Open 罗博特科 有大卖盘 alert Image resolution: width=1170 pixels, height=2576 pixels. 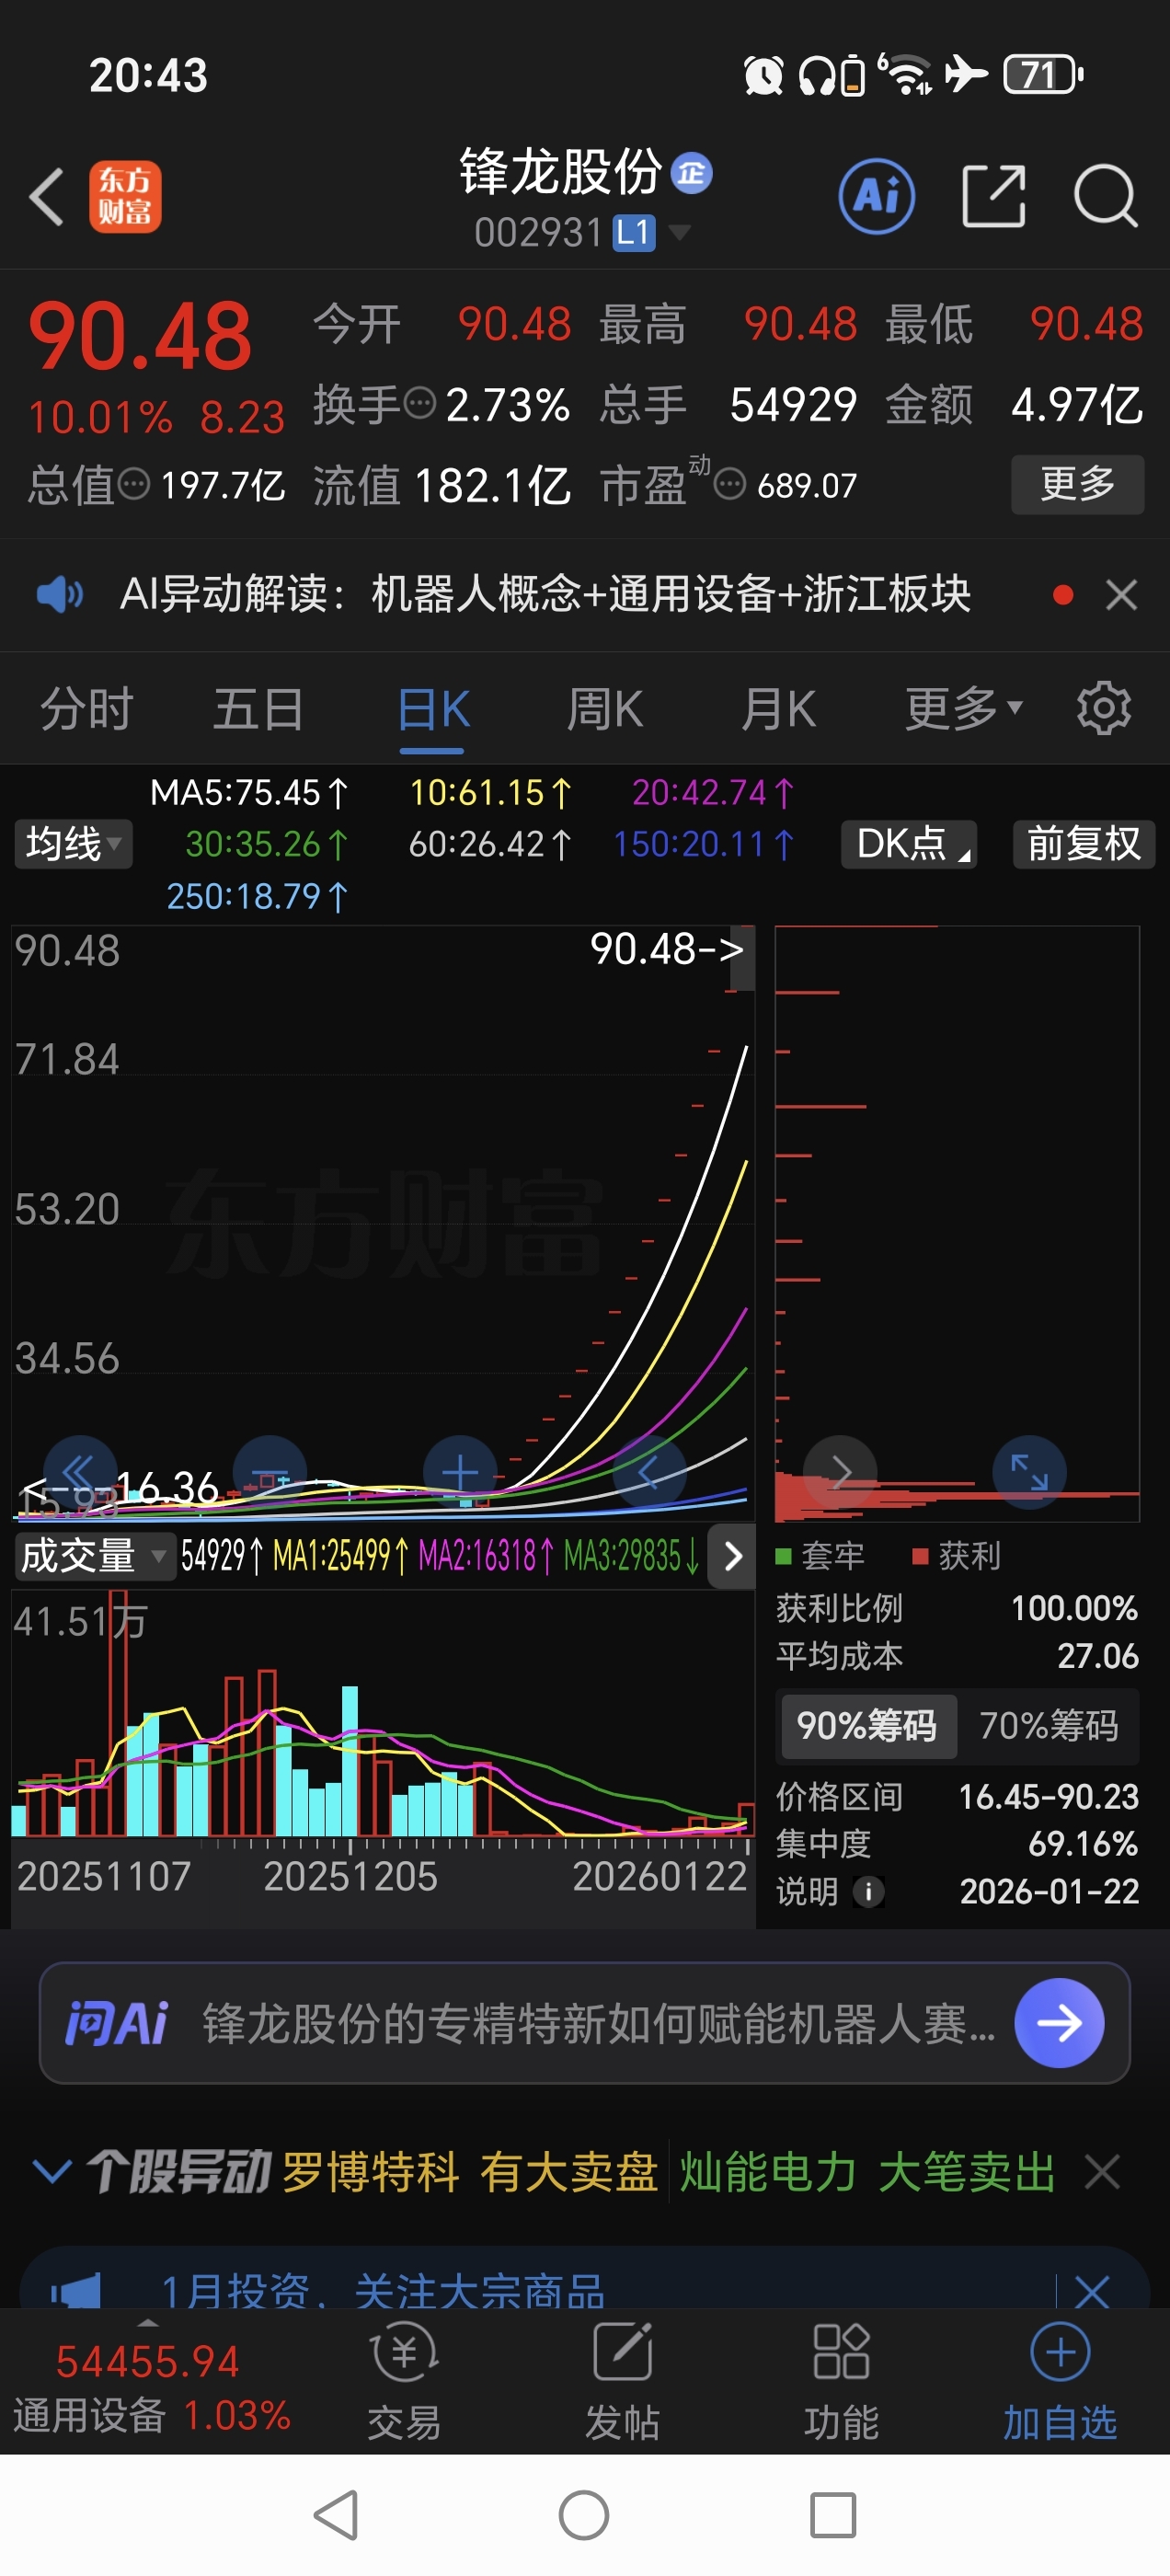[470, 2172]
